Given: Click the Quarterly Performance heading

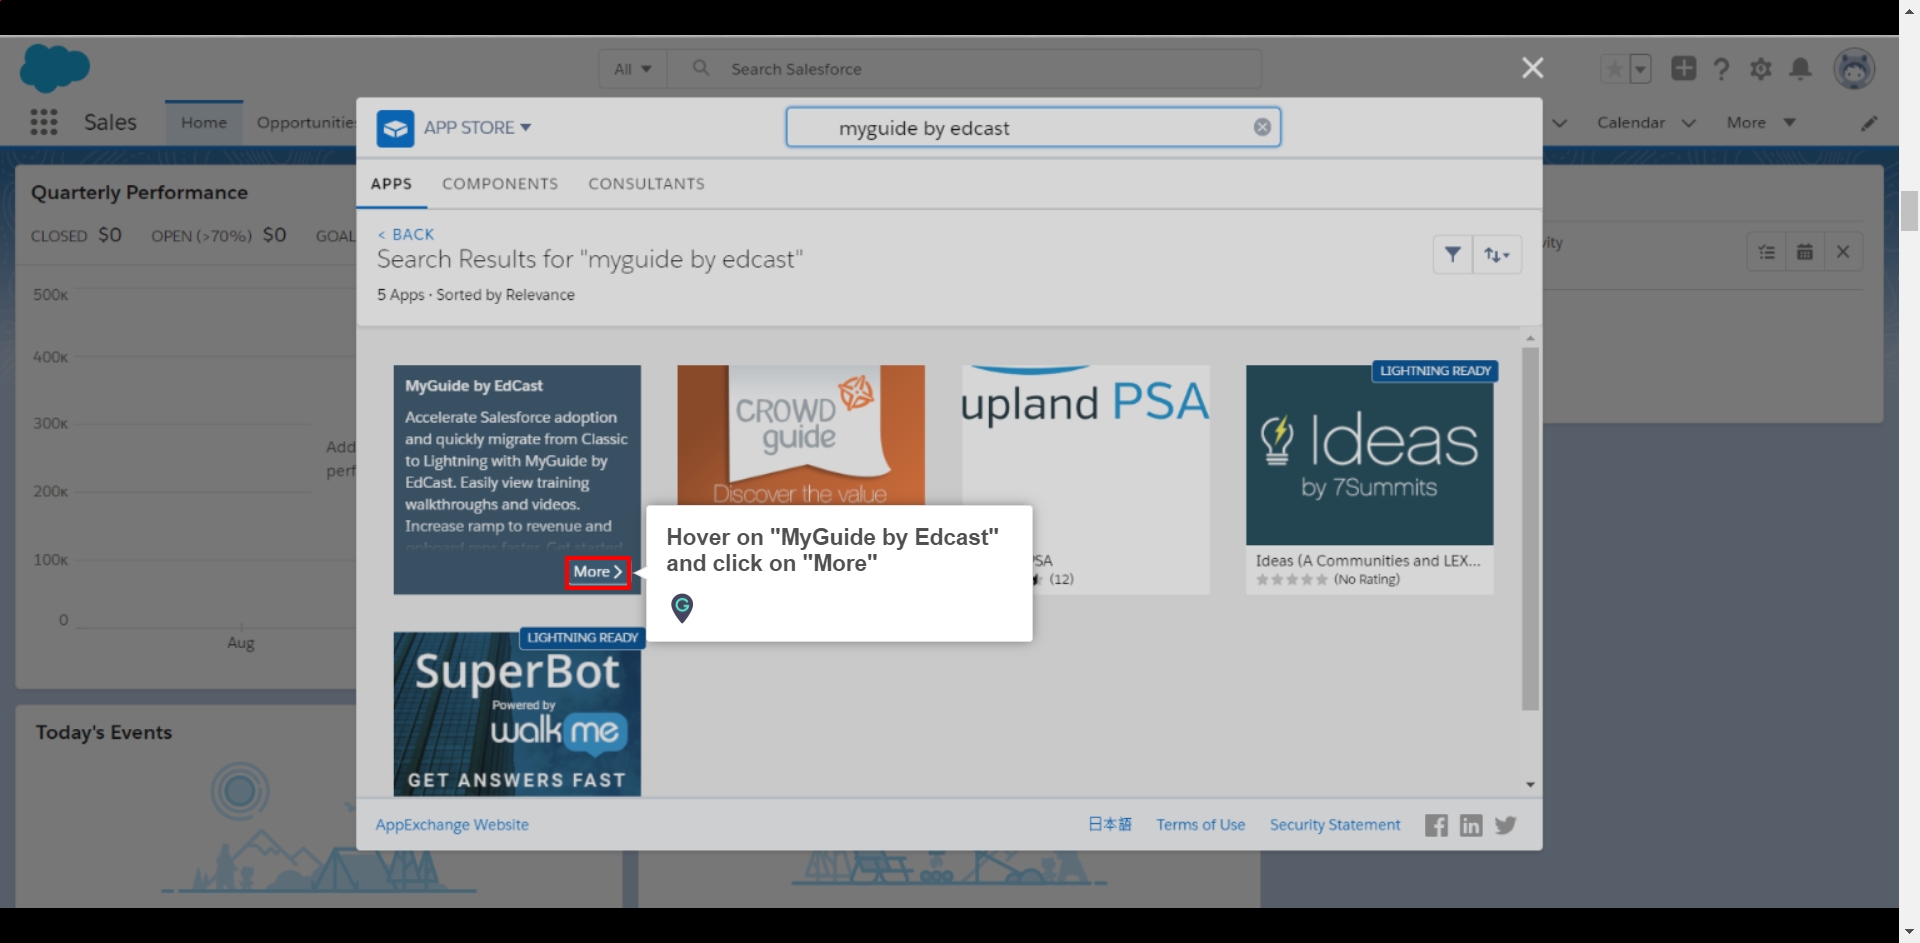Looking at the screenshot, I should [x=139, y=192].
